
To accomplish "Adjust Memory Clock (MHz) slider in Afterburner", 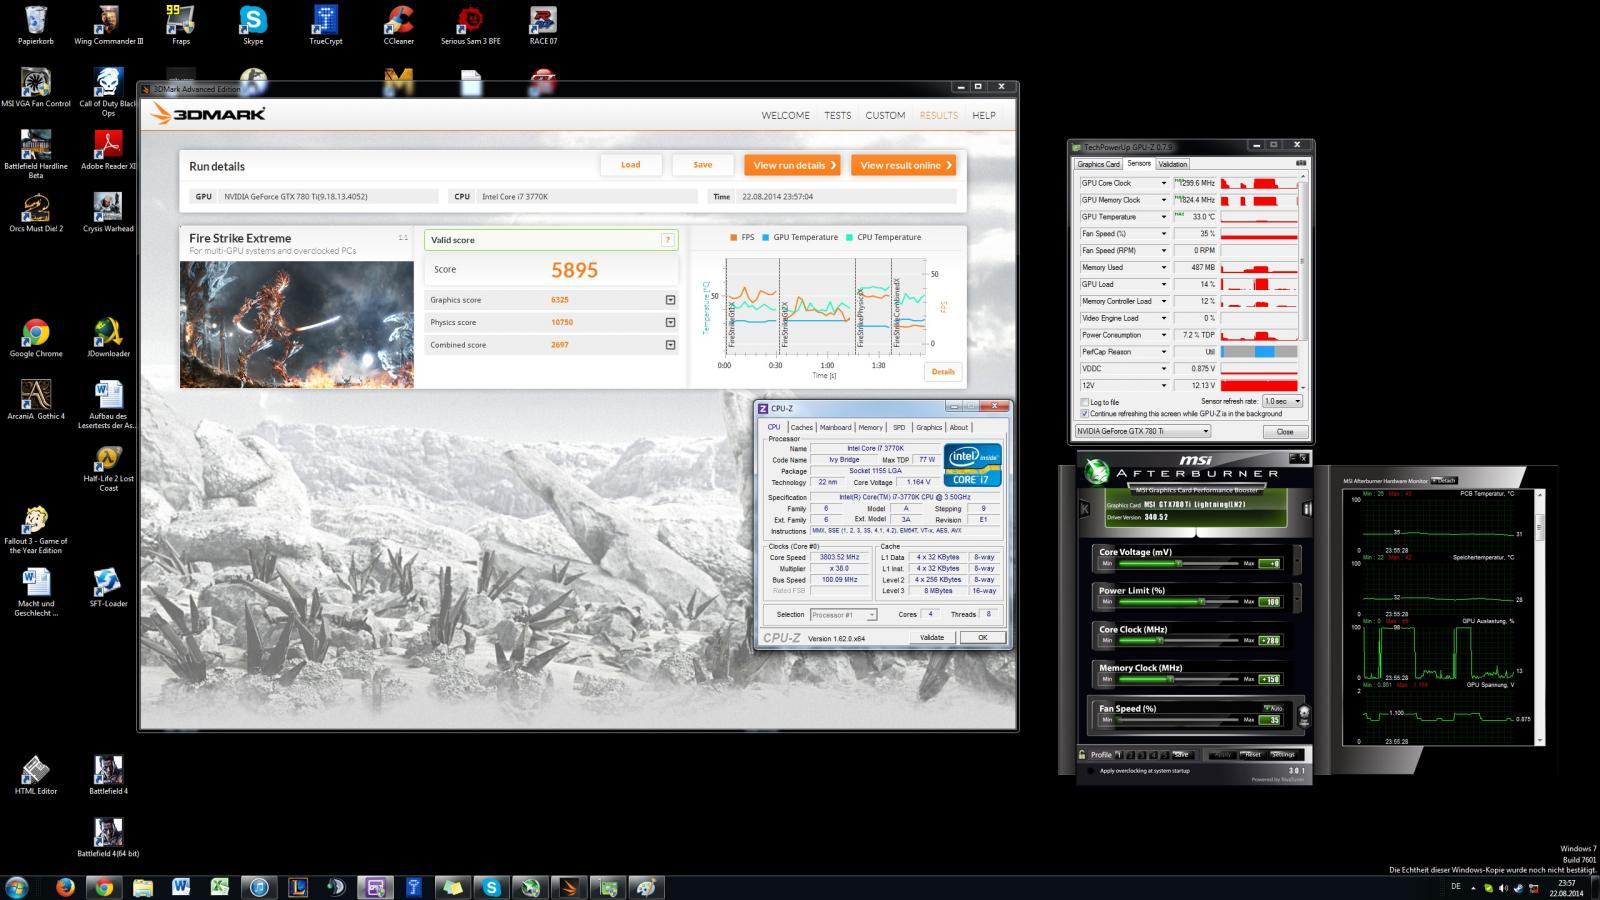I will 1178,679.
